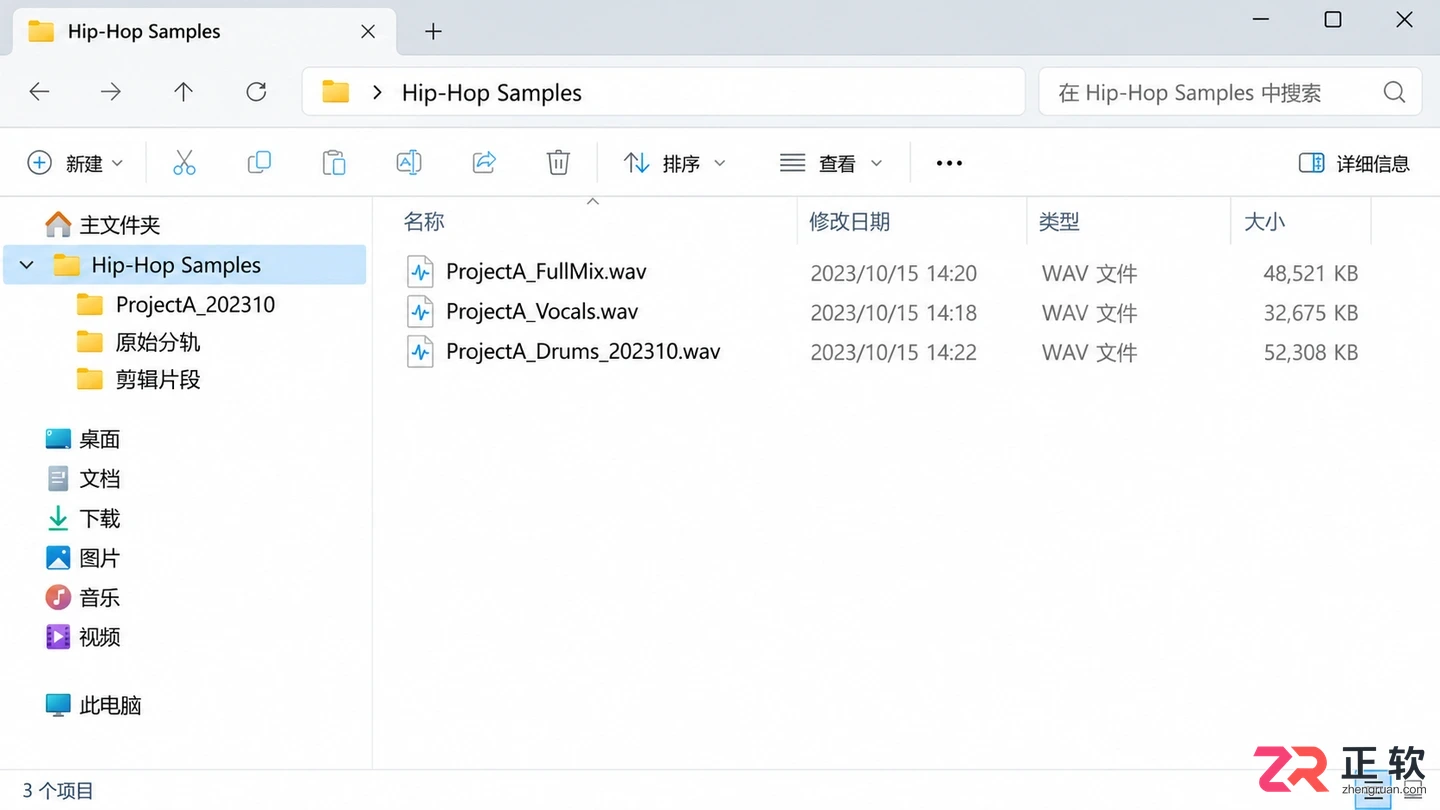Open 主文件夹 in the sidebar
This screenshot has width=1440, height=810.
click(x=102, y=224)
